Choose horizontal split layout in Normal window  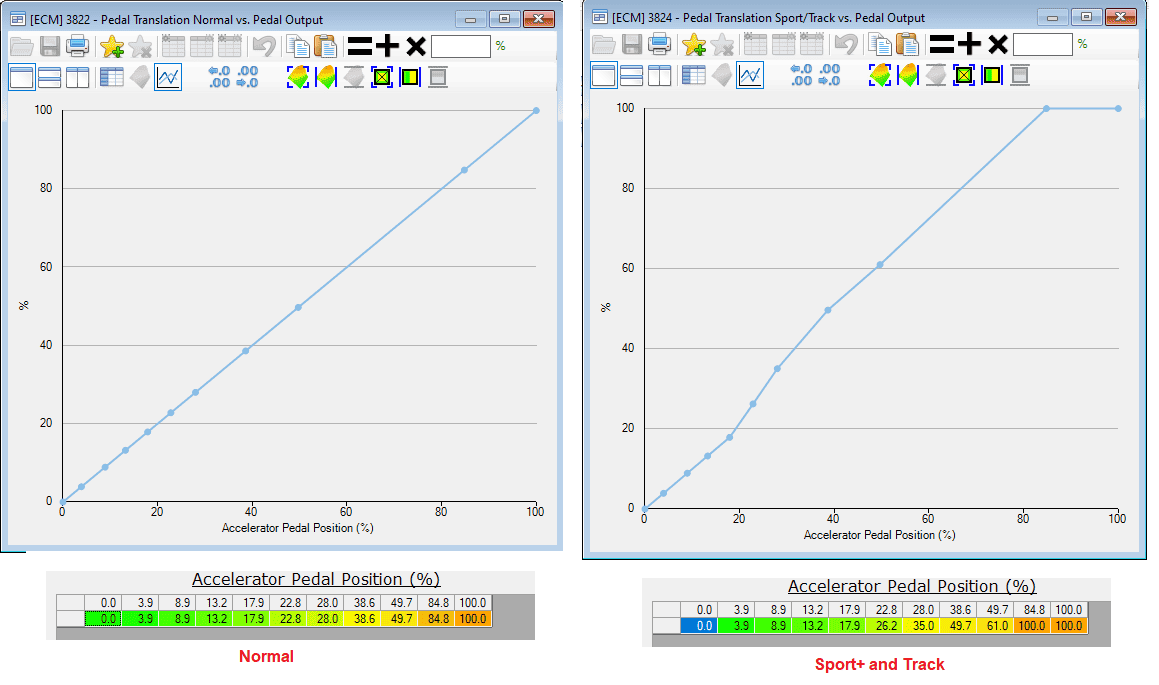(x=50, y=77)
